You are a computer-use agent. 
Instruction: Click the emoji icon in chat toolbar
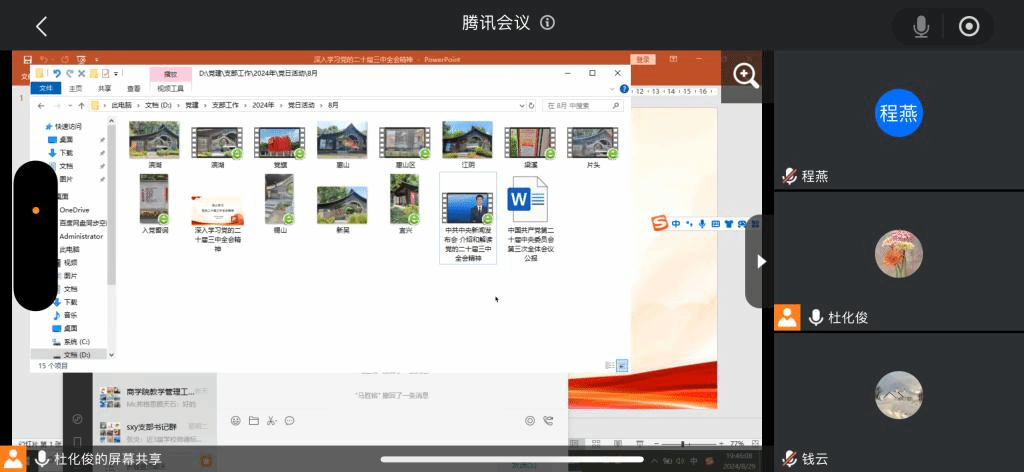click(x=236, y=421)
